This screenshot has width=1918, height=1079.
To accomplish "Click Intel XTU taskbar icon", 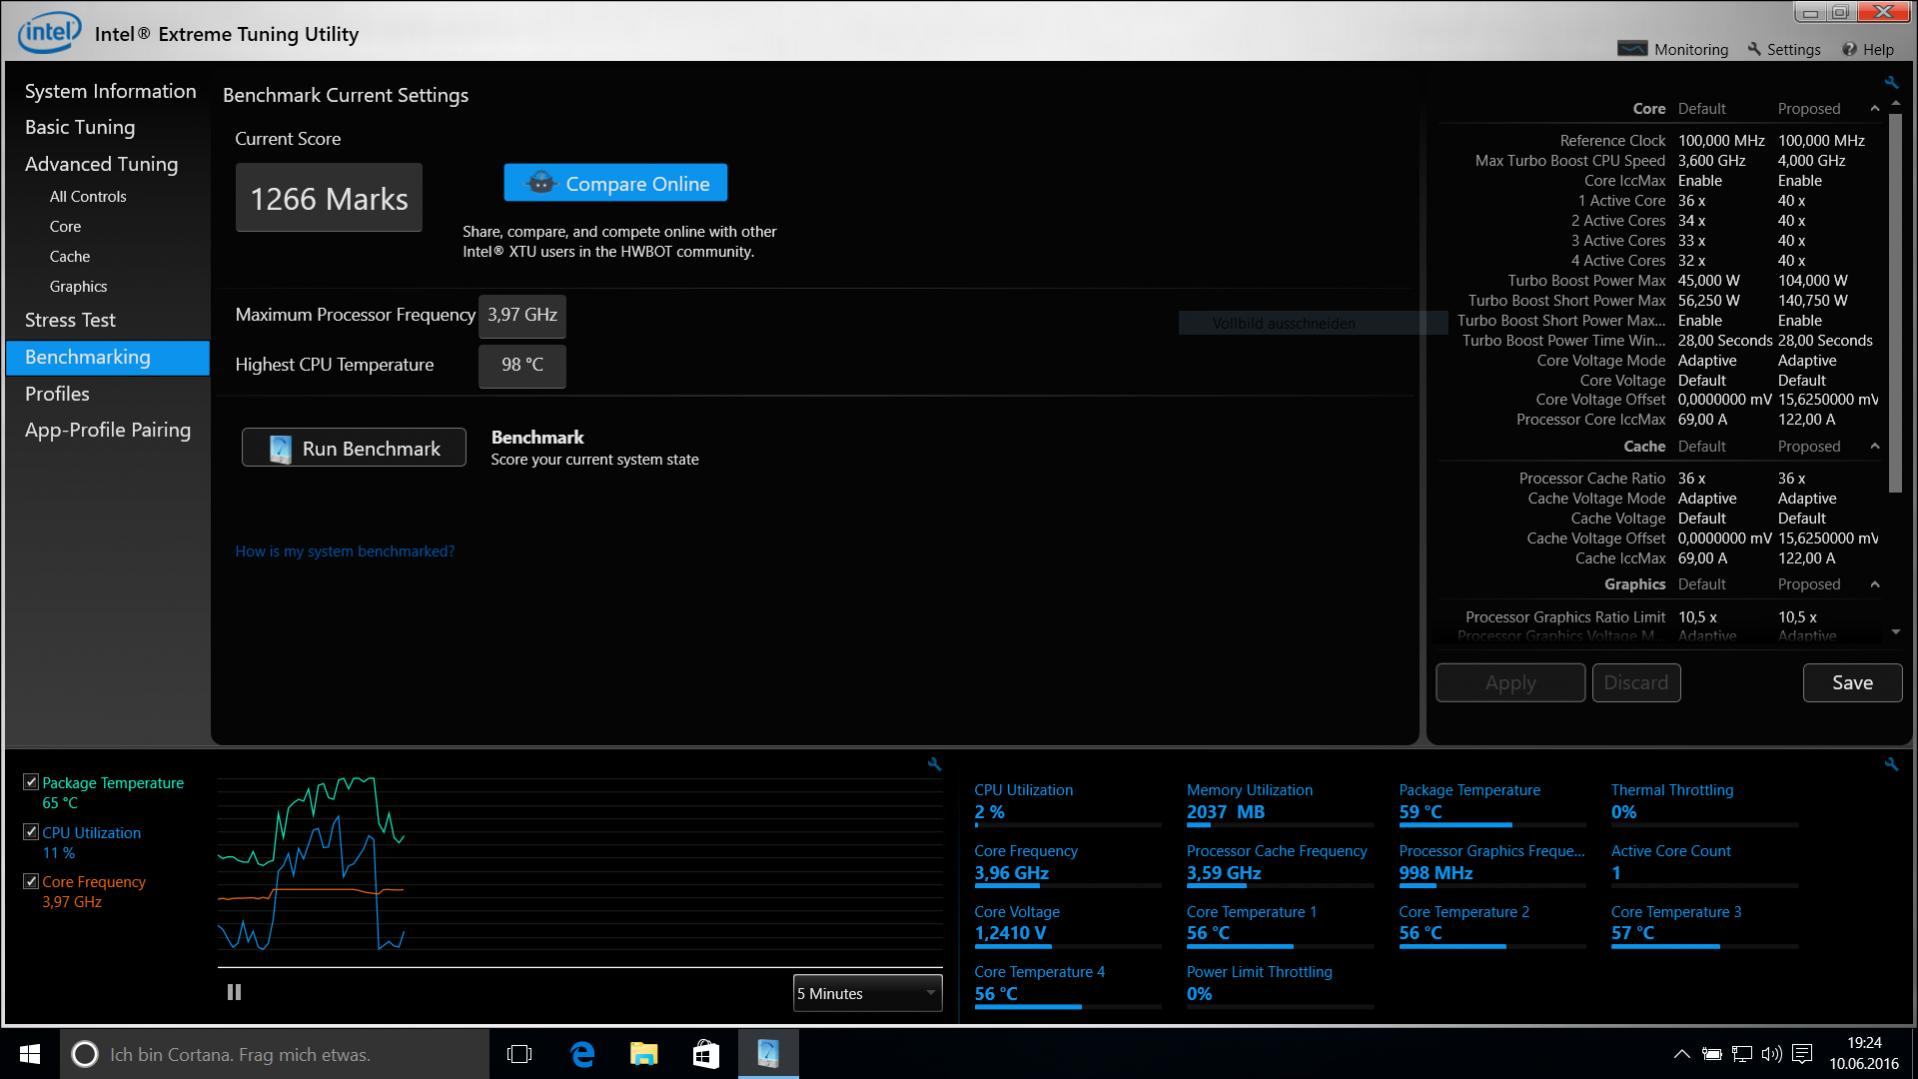I will pos(768,1054).
